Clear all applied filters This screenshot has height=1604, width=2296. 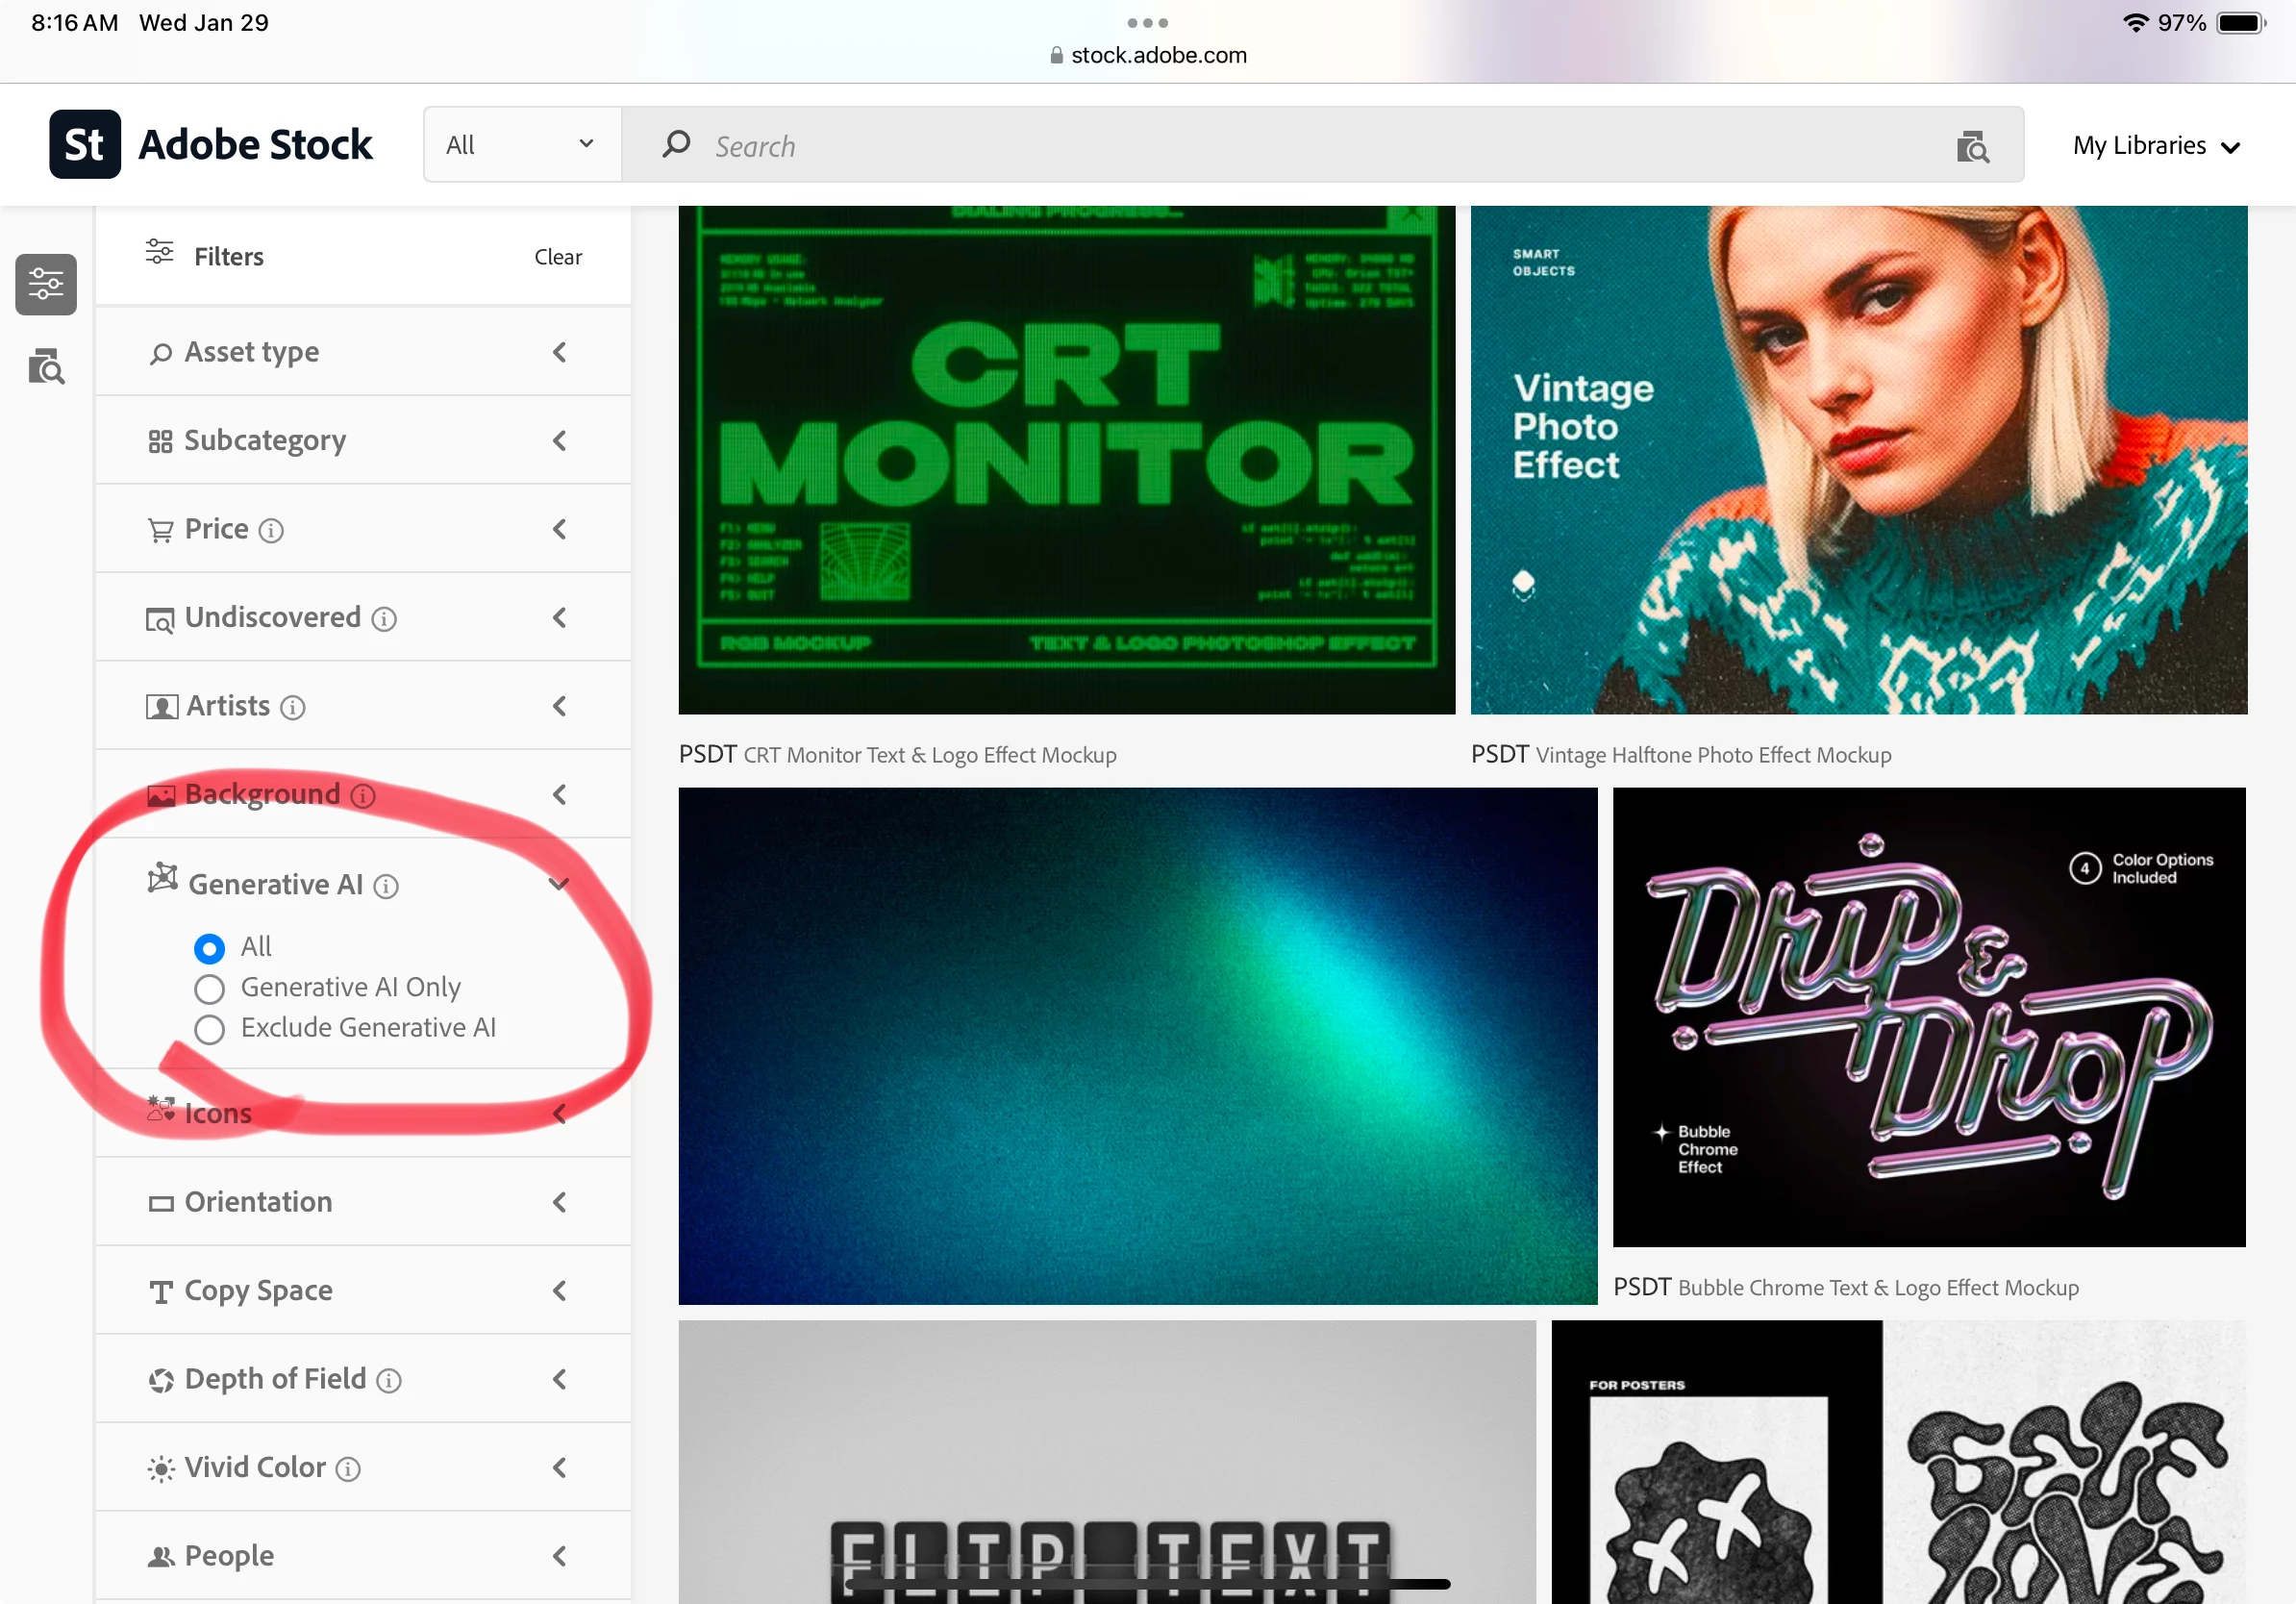click(x=557, y=257)
